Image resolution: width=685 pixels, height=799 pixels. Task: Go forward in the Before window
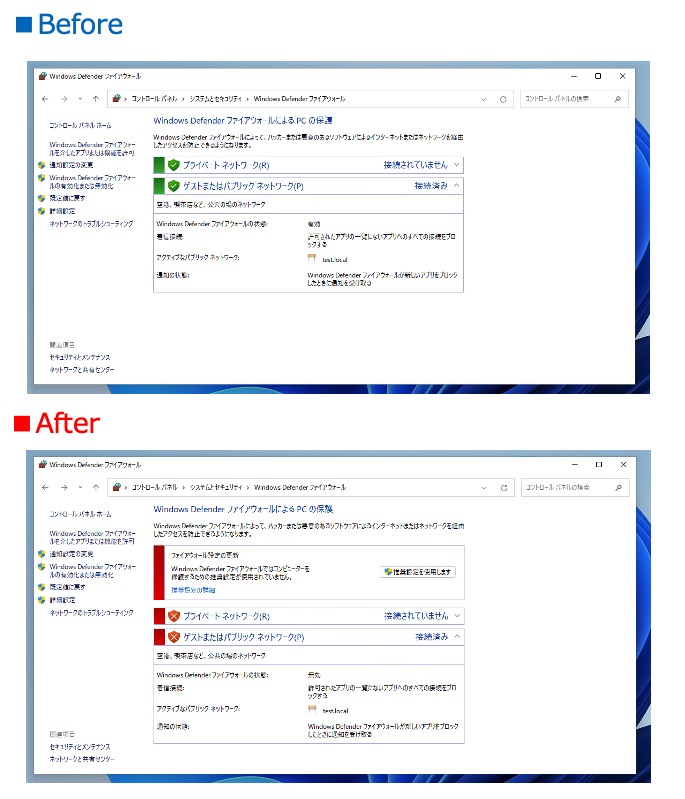point(64,99)
